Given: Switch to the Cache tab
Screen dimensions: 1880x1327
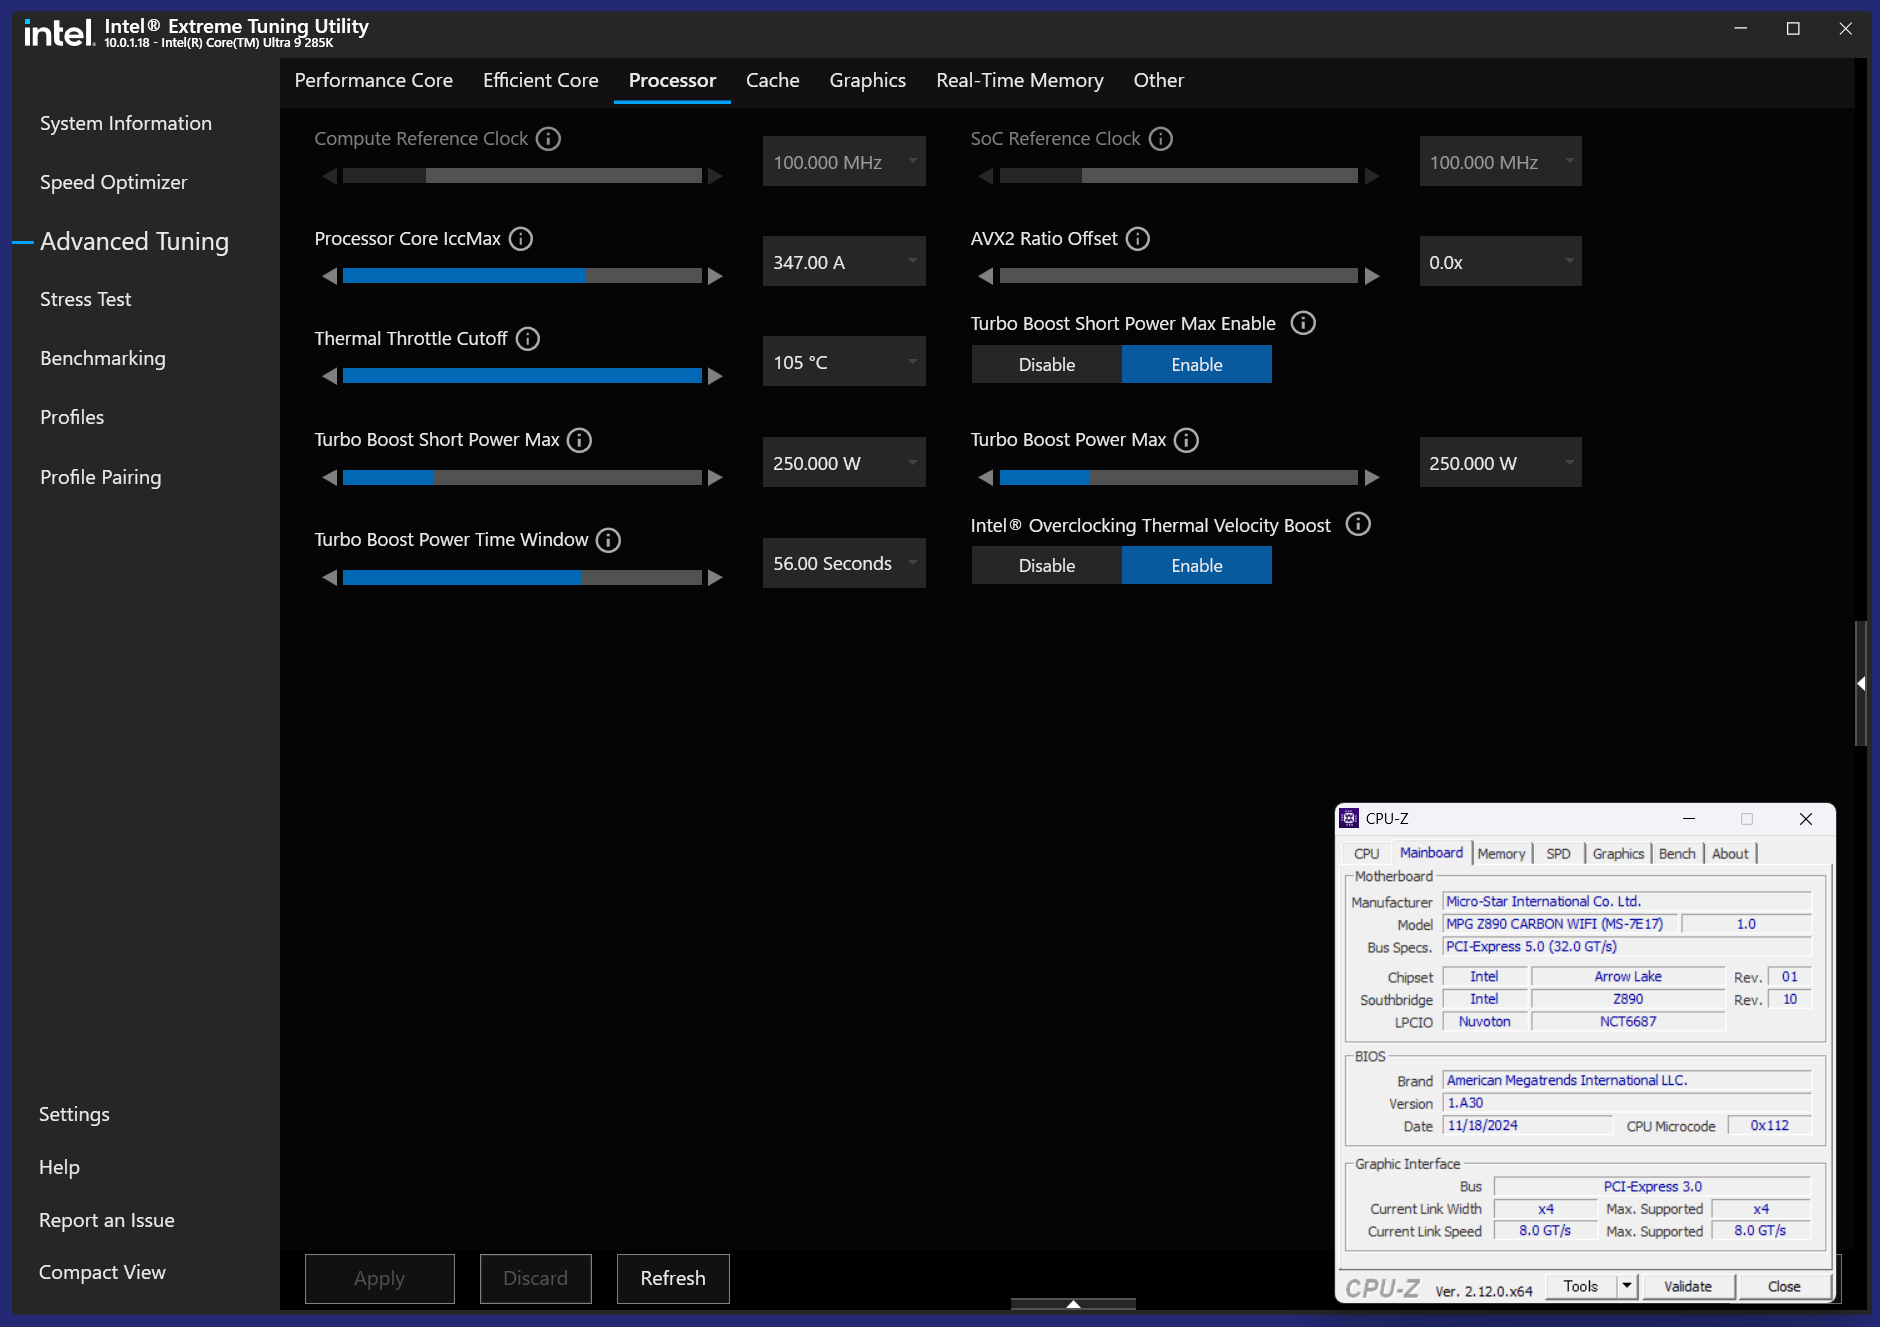Looking at the screenshot, I should coord(772,80).
